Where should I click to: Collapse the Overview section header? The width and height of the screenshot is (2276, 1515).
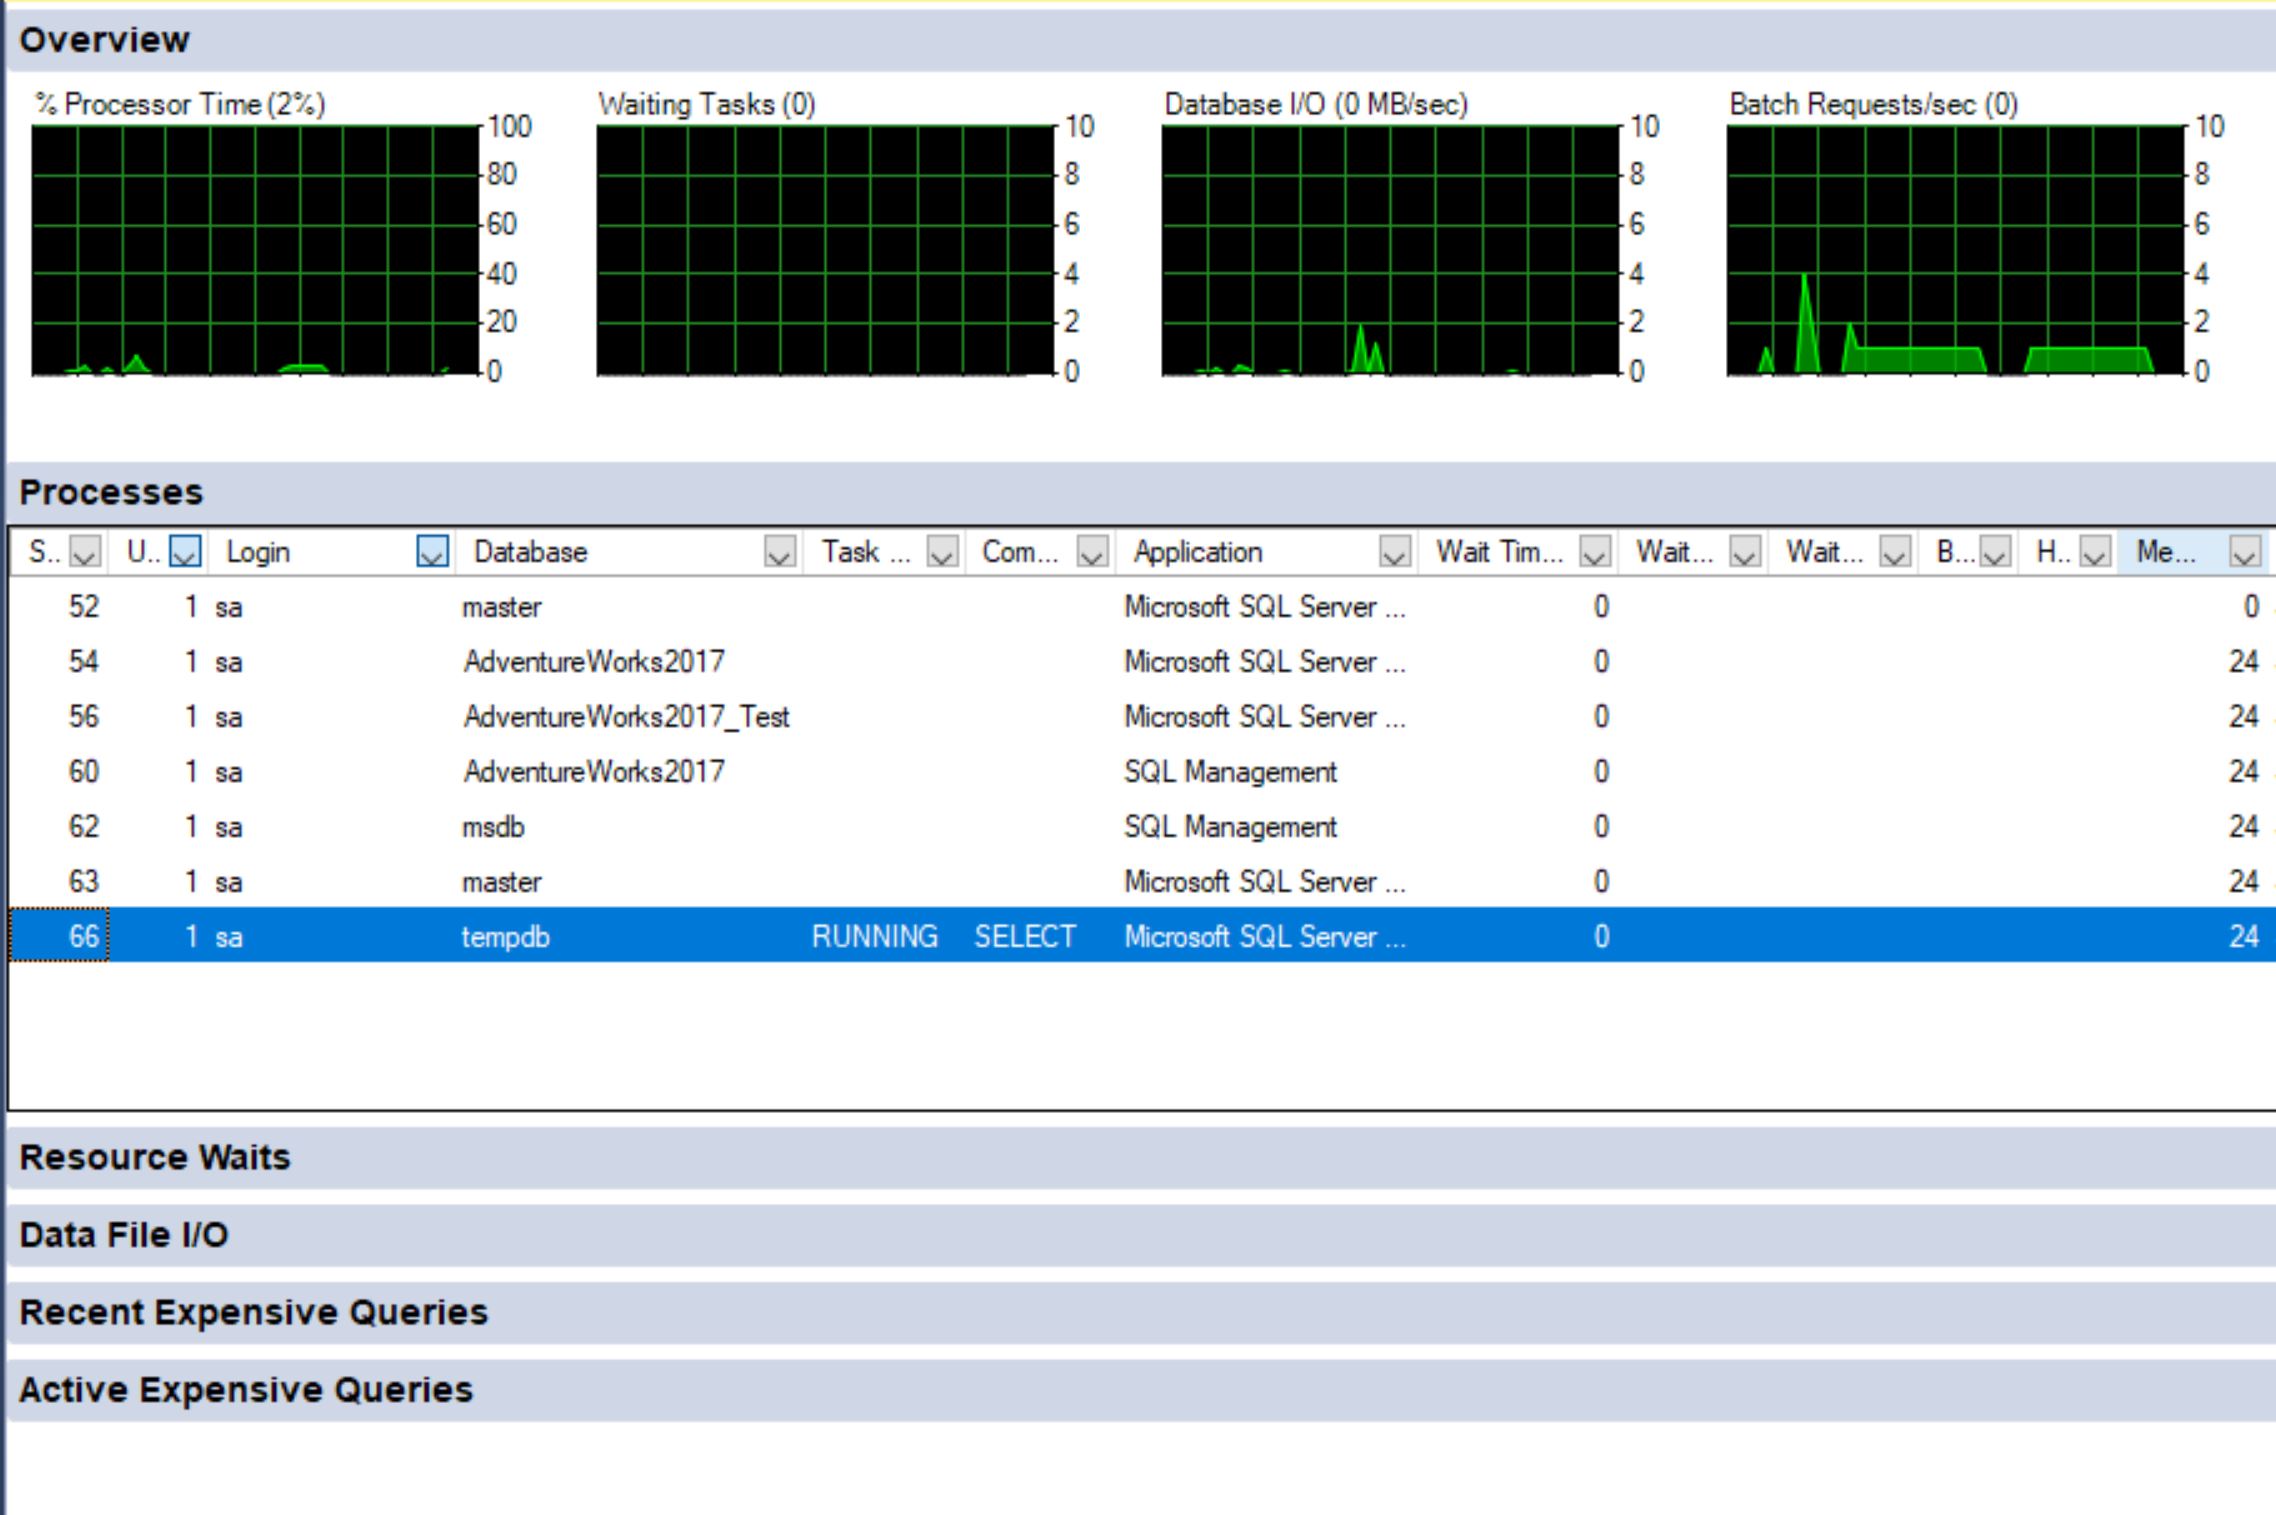click(104, 40)
